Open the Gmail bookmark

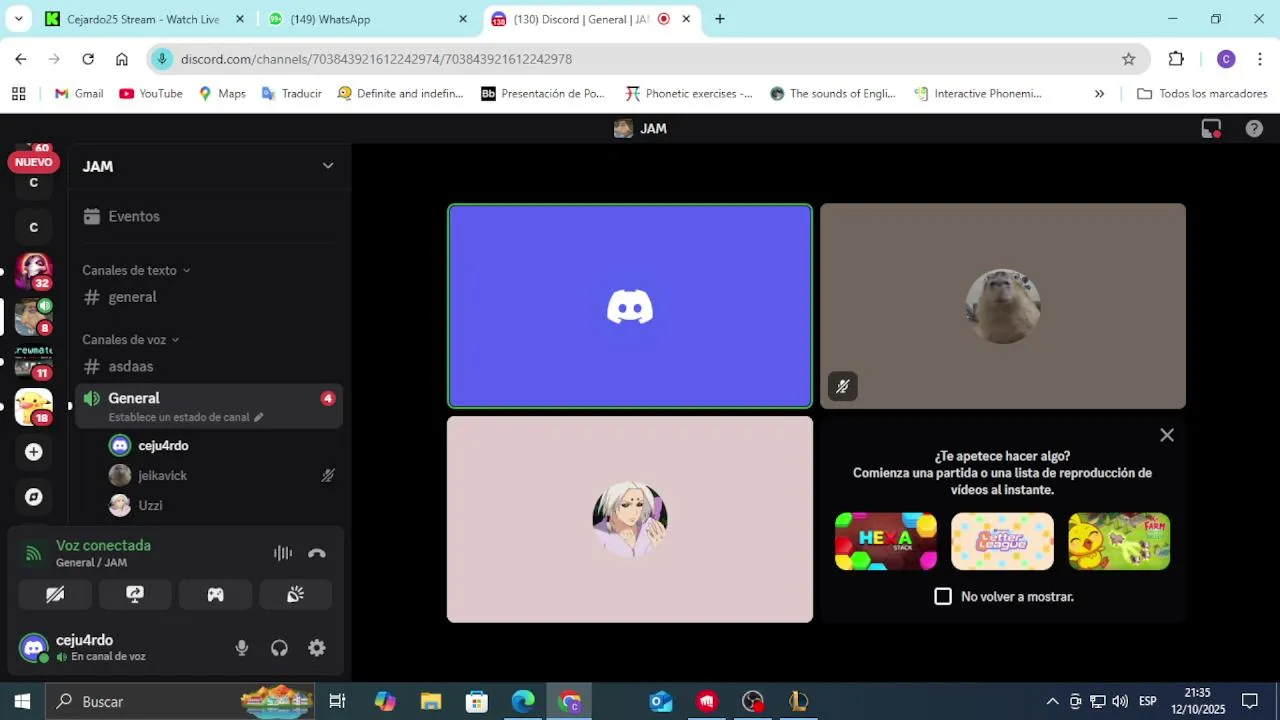click(79, 93)
